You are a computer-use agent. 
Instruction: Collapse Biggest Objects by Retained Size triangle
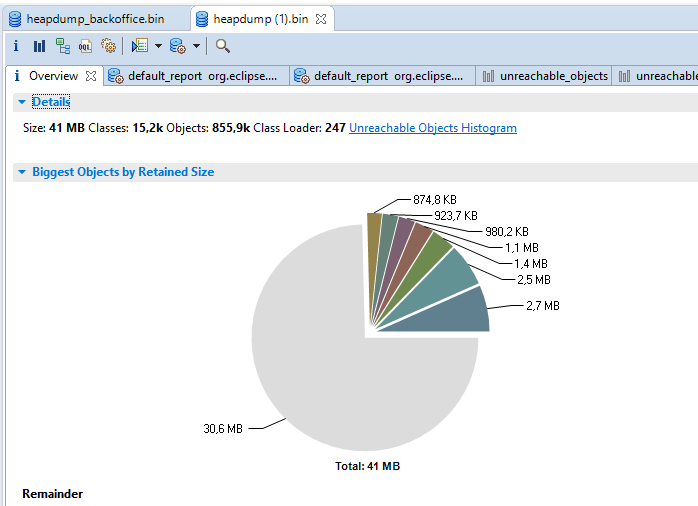(x=22, y=172)
